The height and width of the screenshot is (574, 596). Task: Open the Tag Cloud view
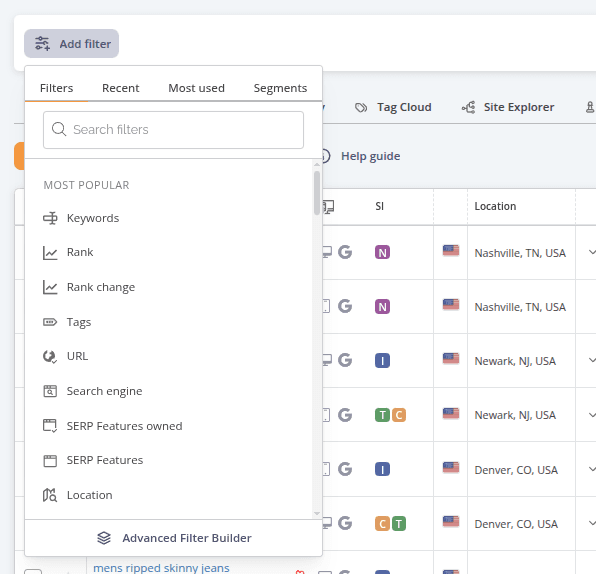coord(393,107)
